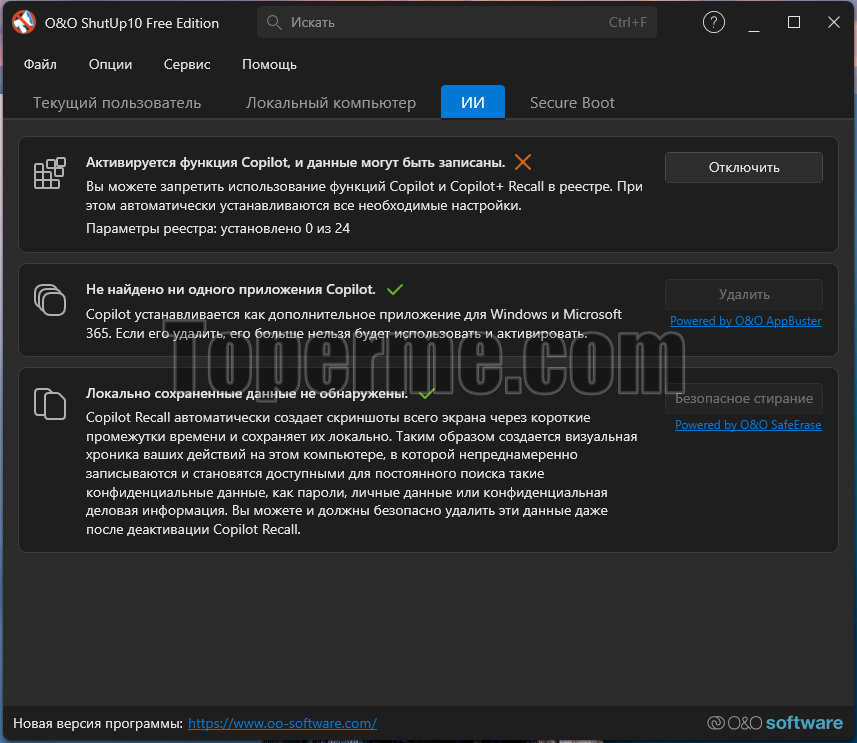The image size is (857, 743).
Task: Click the O&O software logo
Action: 774,723
